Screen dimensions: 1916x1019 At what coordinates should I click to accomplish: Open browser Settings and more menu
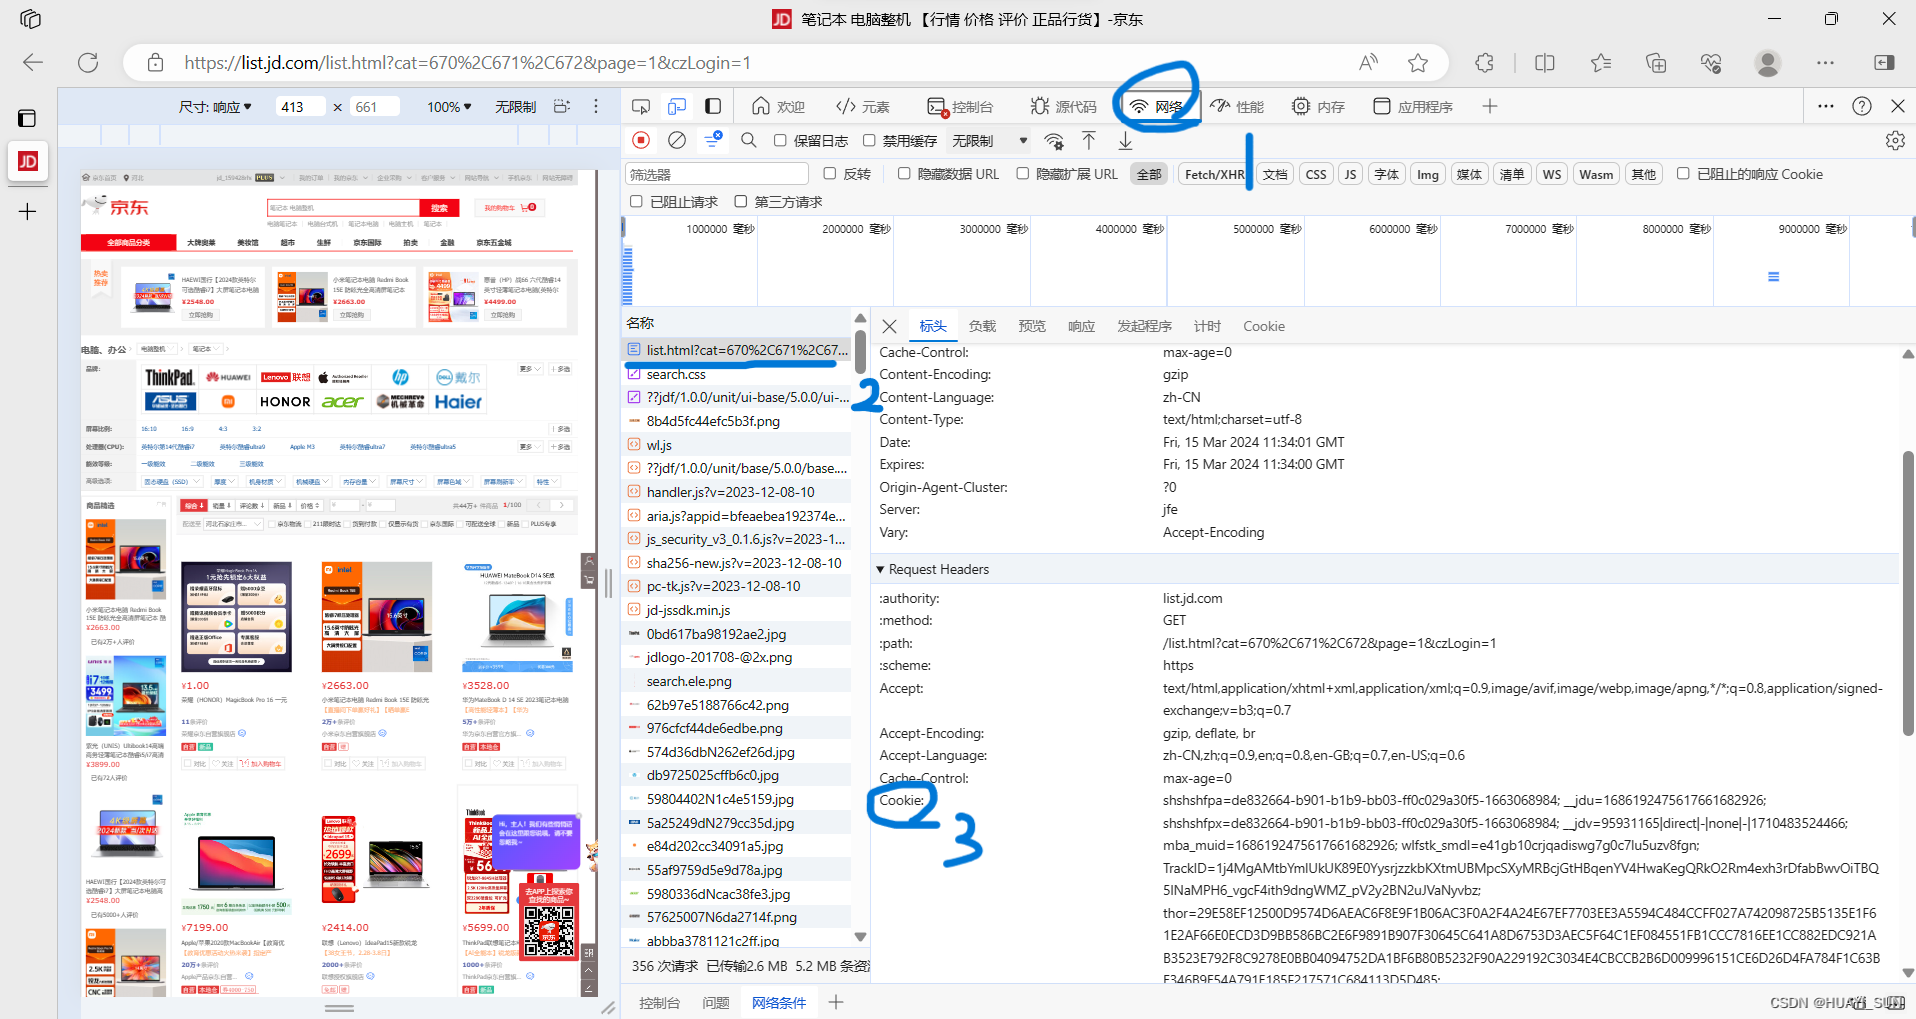click(x=1825, y=62)
